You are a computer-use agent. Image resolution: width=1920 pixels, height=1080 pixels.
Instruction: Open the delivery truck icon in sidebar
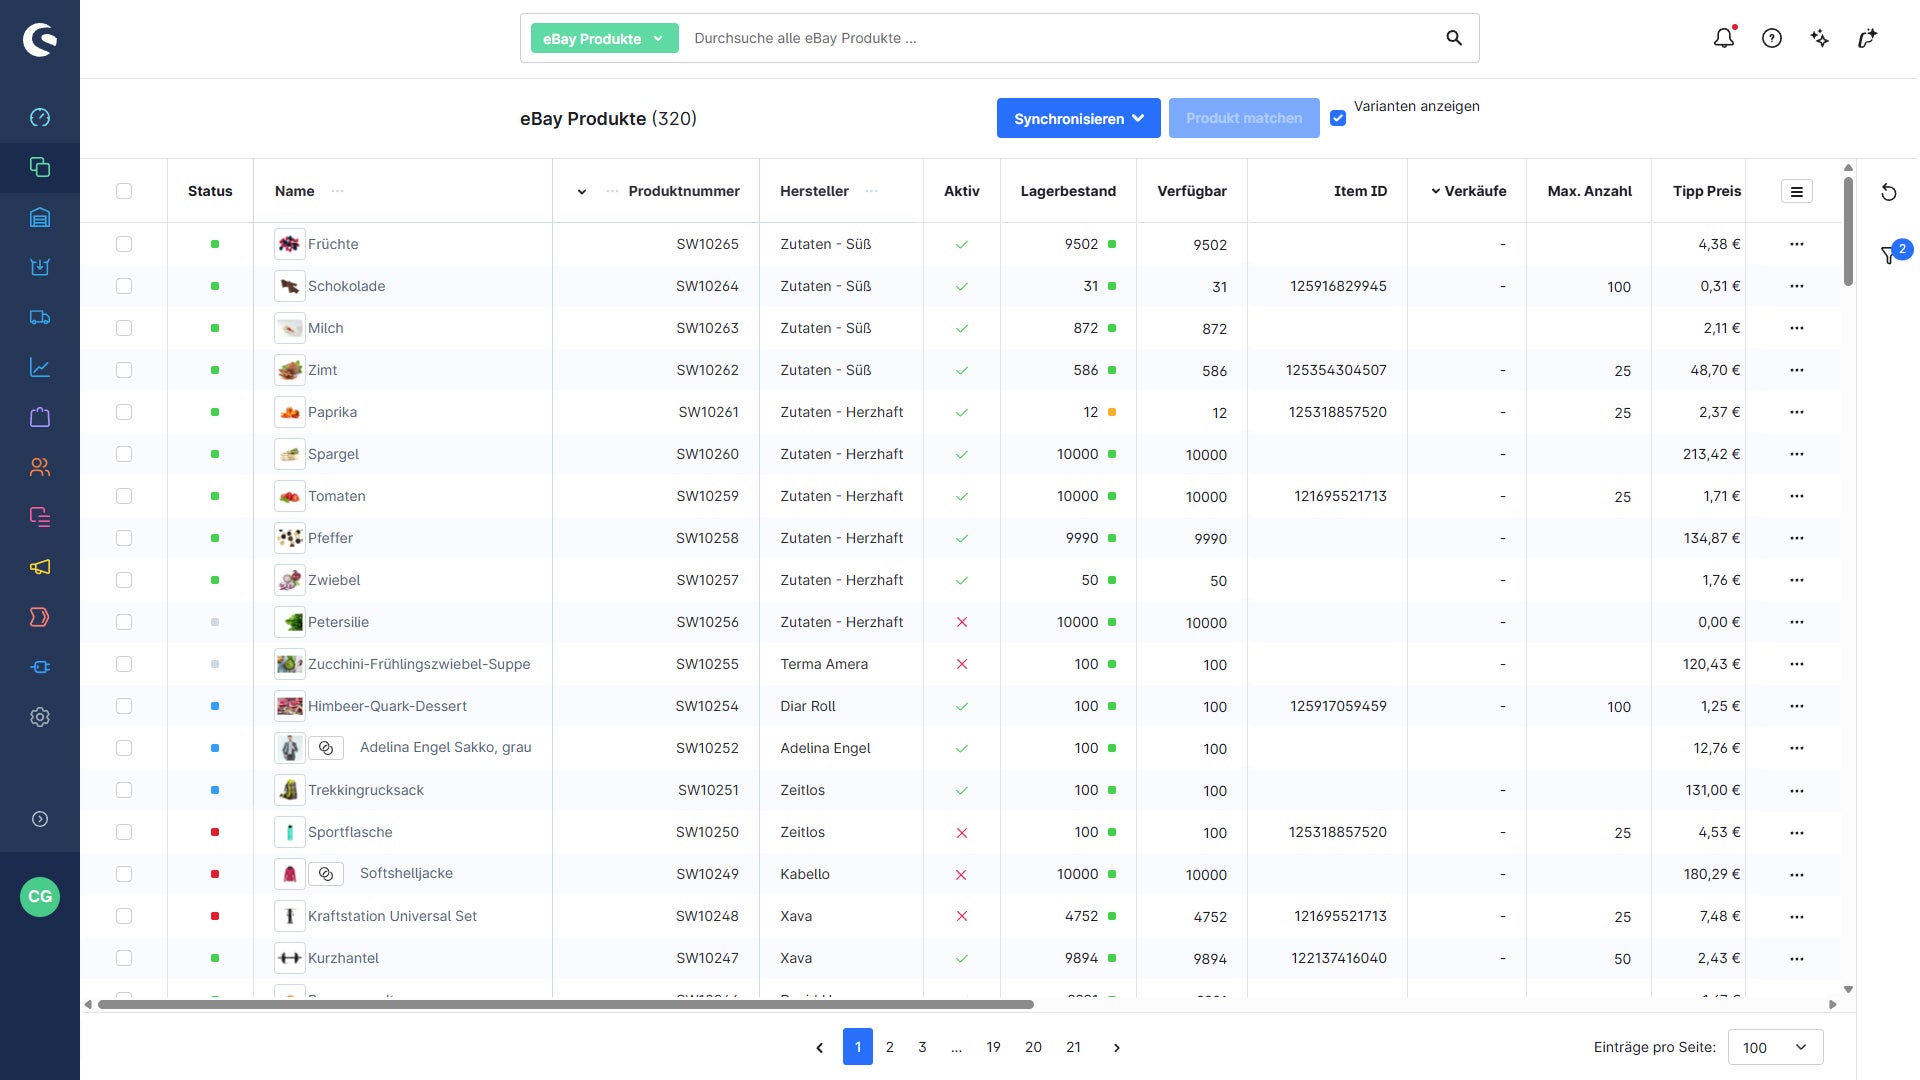pyautogui.click(x=40, y=317)
